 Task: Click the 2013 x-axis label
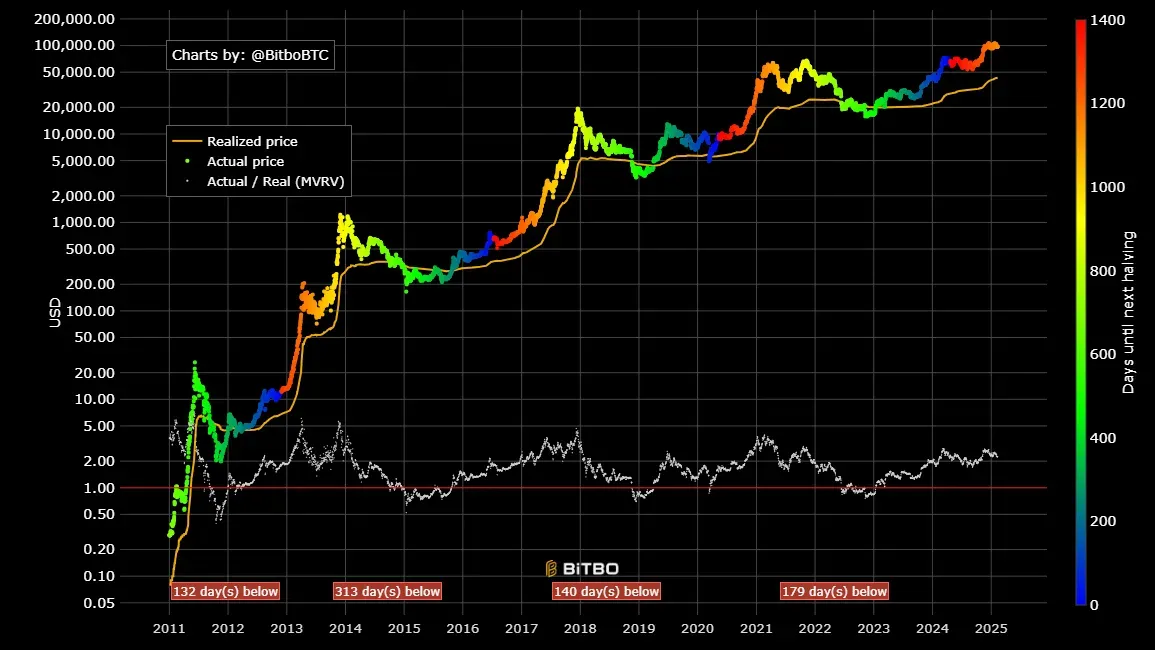287,629
